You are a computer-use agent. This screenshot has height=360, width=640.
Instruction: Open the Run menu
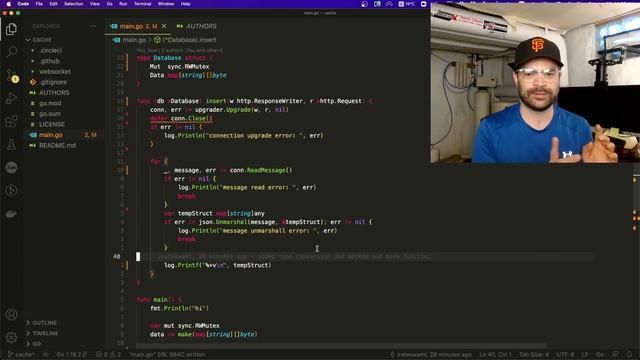[123, 4]
